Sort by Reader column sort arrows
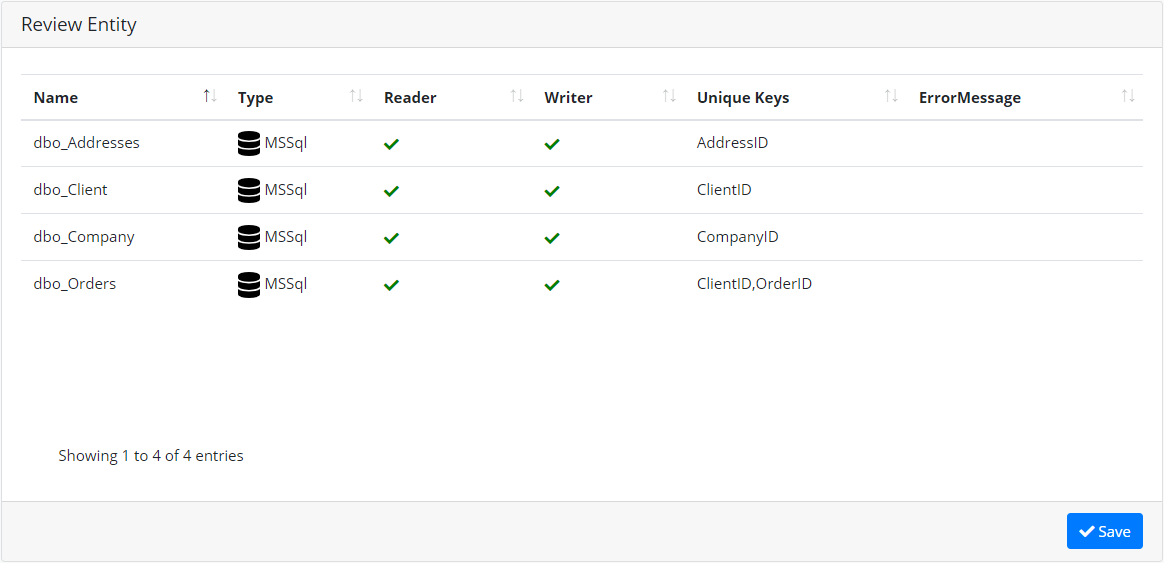 tap(517, 96)
